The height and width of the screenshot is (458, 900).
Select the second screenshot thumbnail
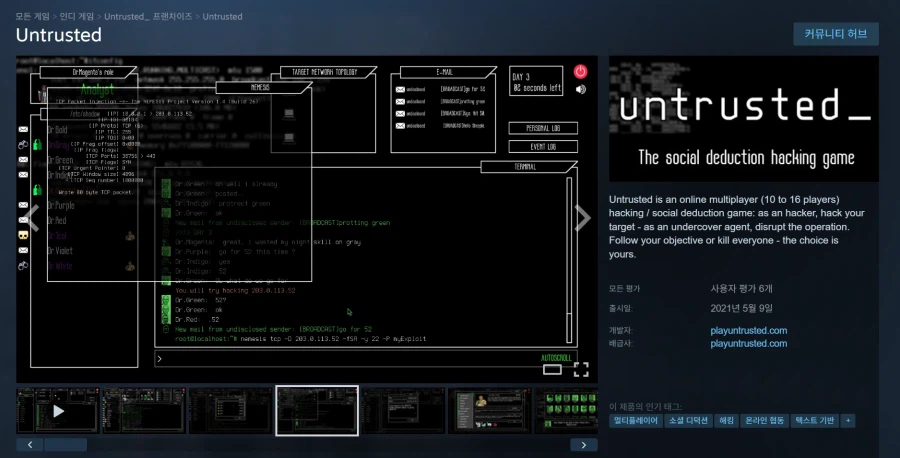coord(144,410)
